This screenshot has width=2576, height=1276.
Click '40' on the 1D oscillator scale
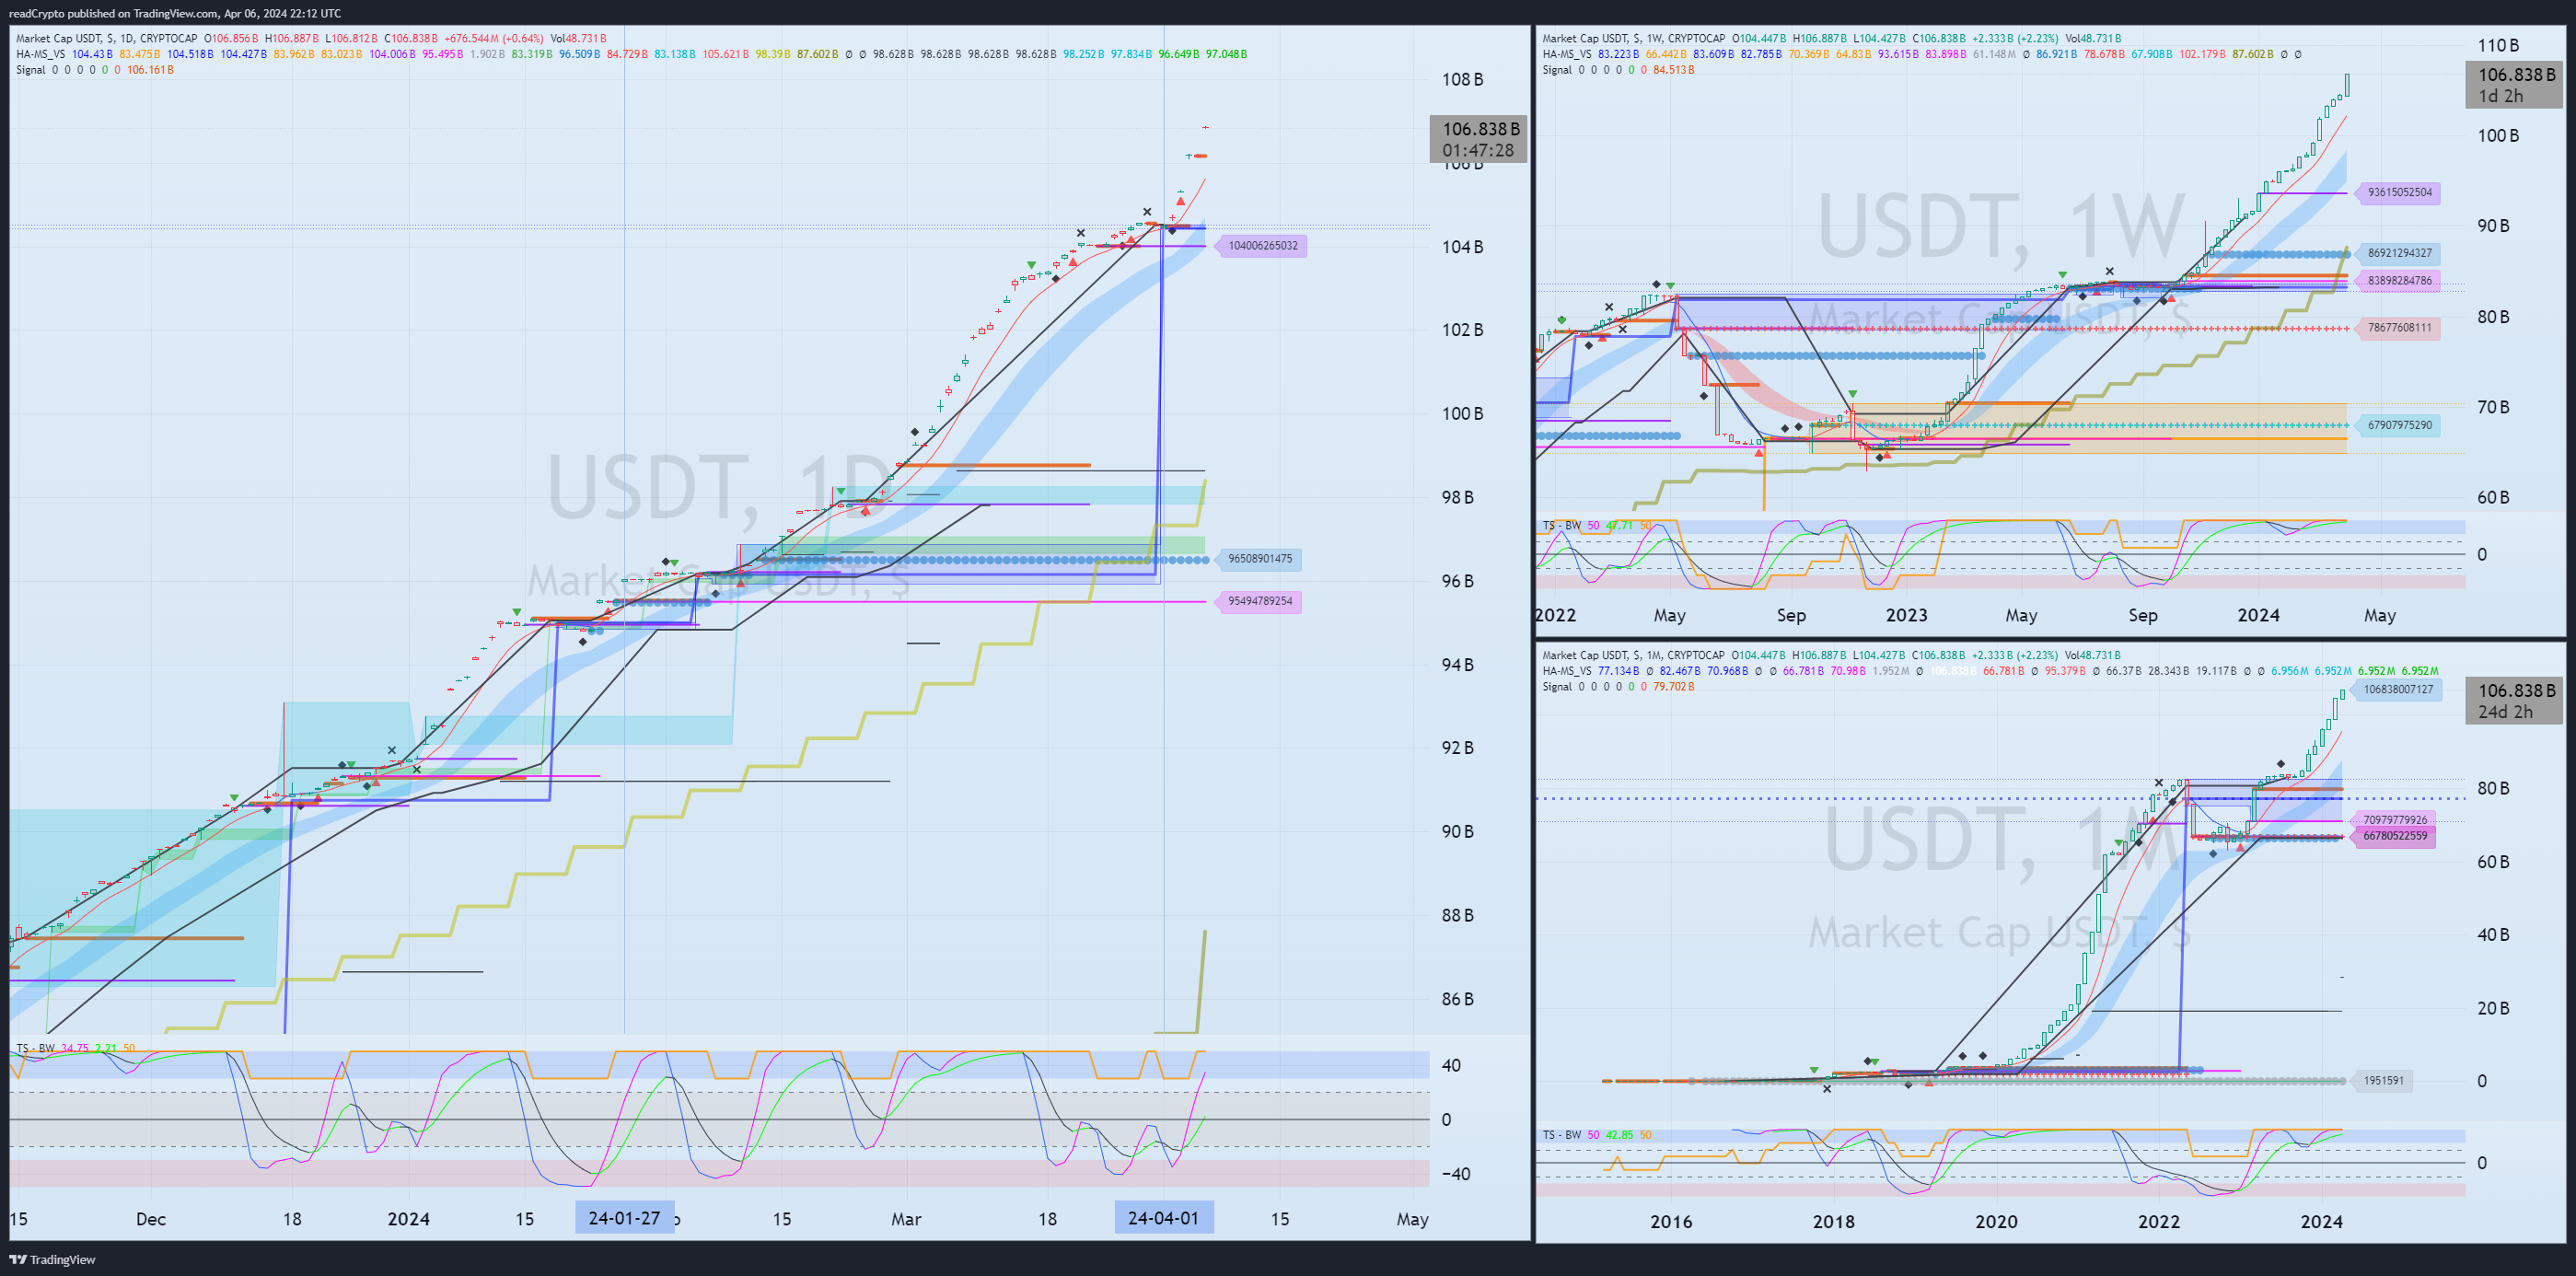pos(1451,1065)
